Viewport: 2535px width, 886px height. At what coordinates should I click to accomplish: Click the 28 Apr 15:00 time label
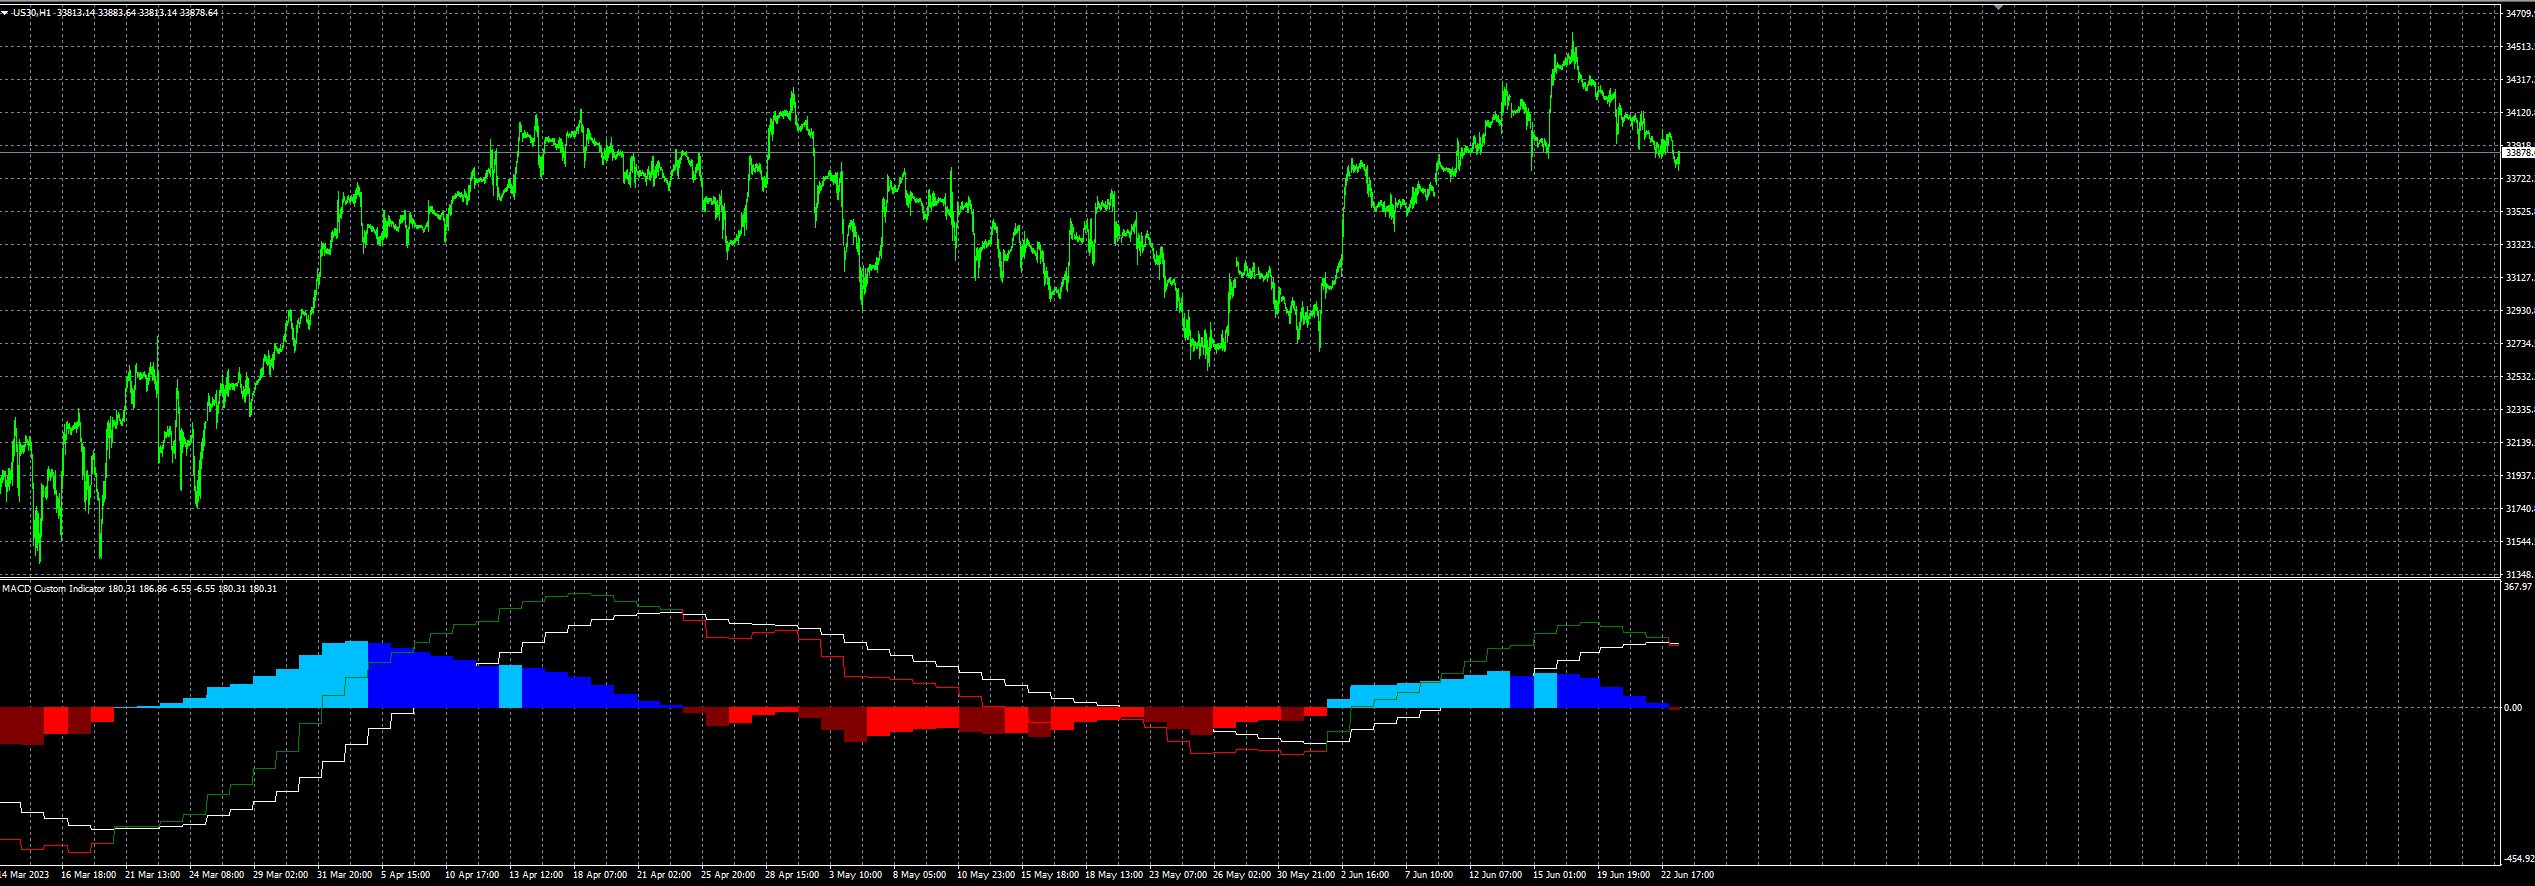click(x=792, y=875)
